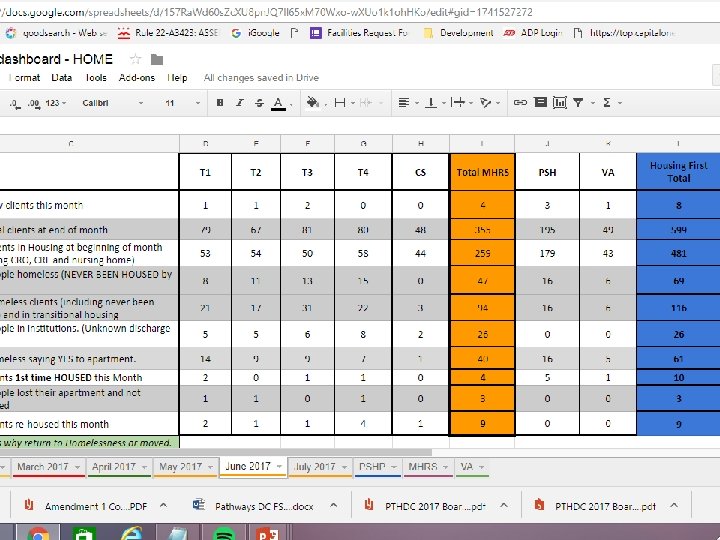720x540 pixels.
Task: Open Chrome from the taskbar
Action: point(38,534)
